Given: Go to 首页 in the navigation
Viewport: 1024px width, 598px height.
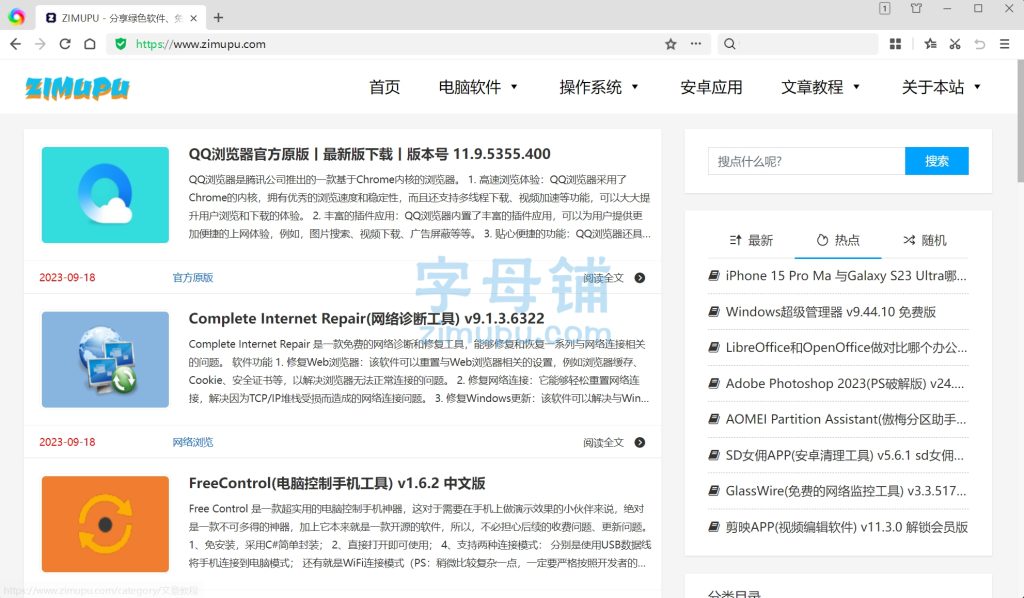Looking at the screenshot, I should coord(385,87).
